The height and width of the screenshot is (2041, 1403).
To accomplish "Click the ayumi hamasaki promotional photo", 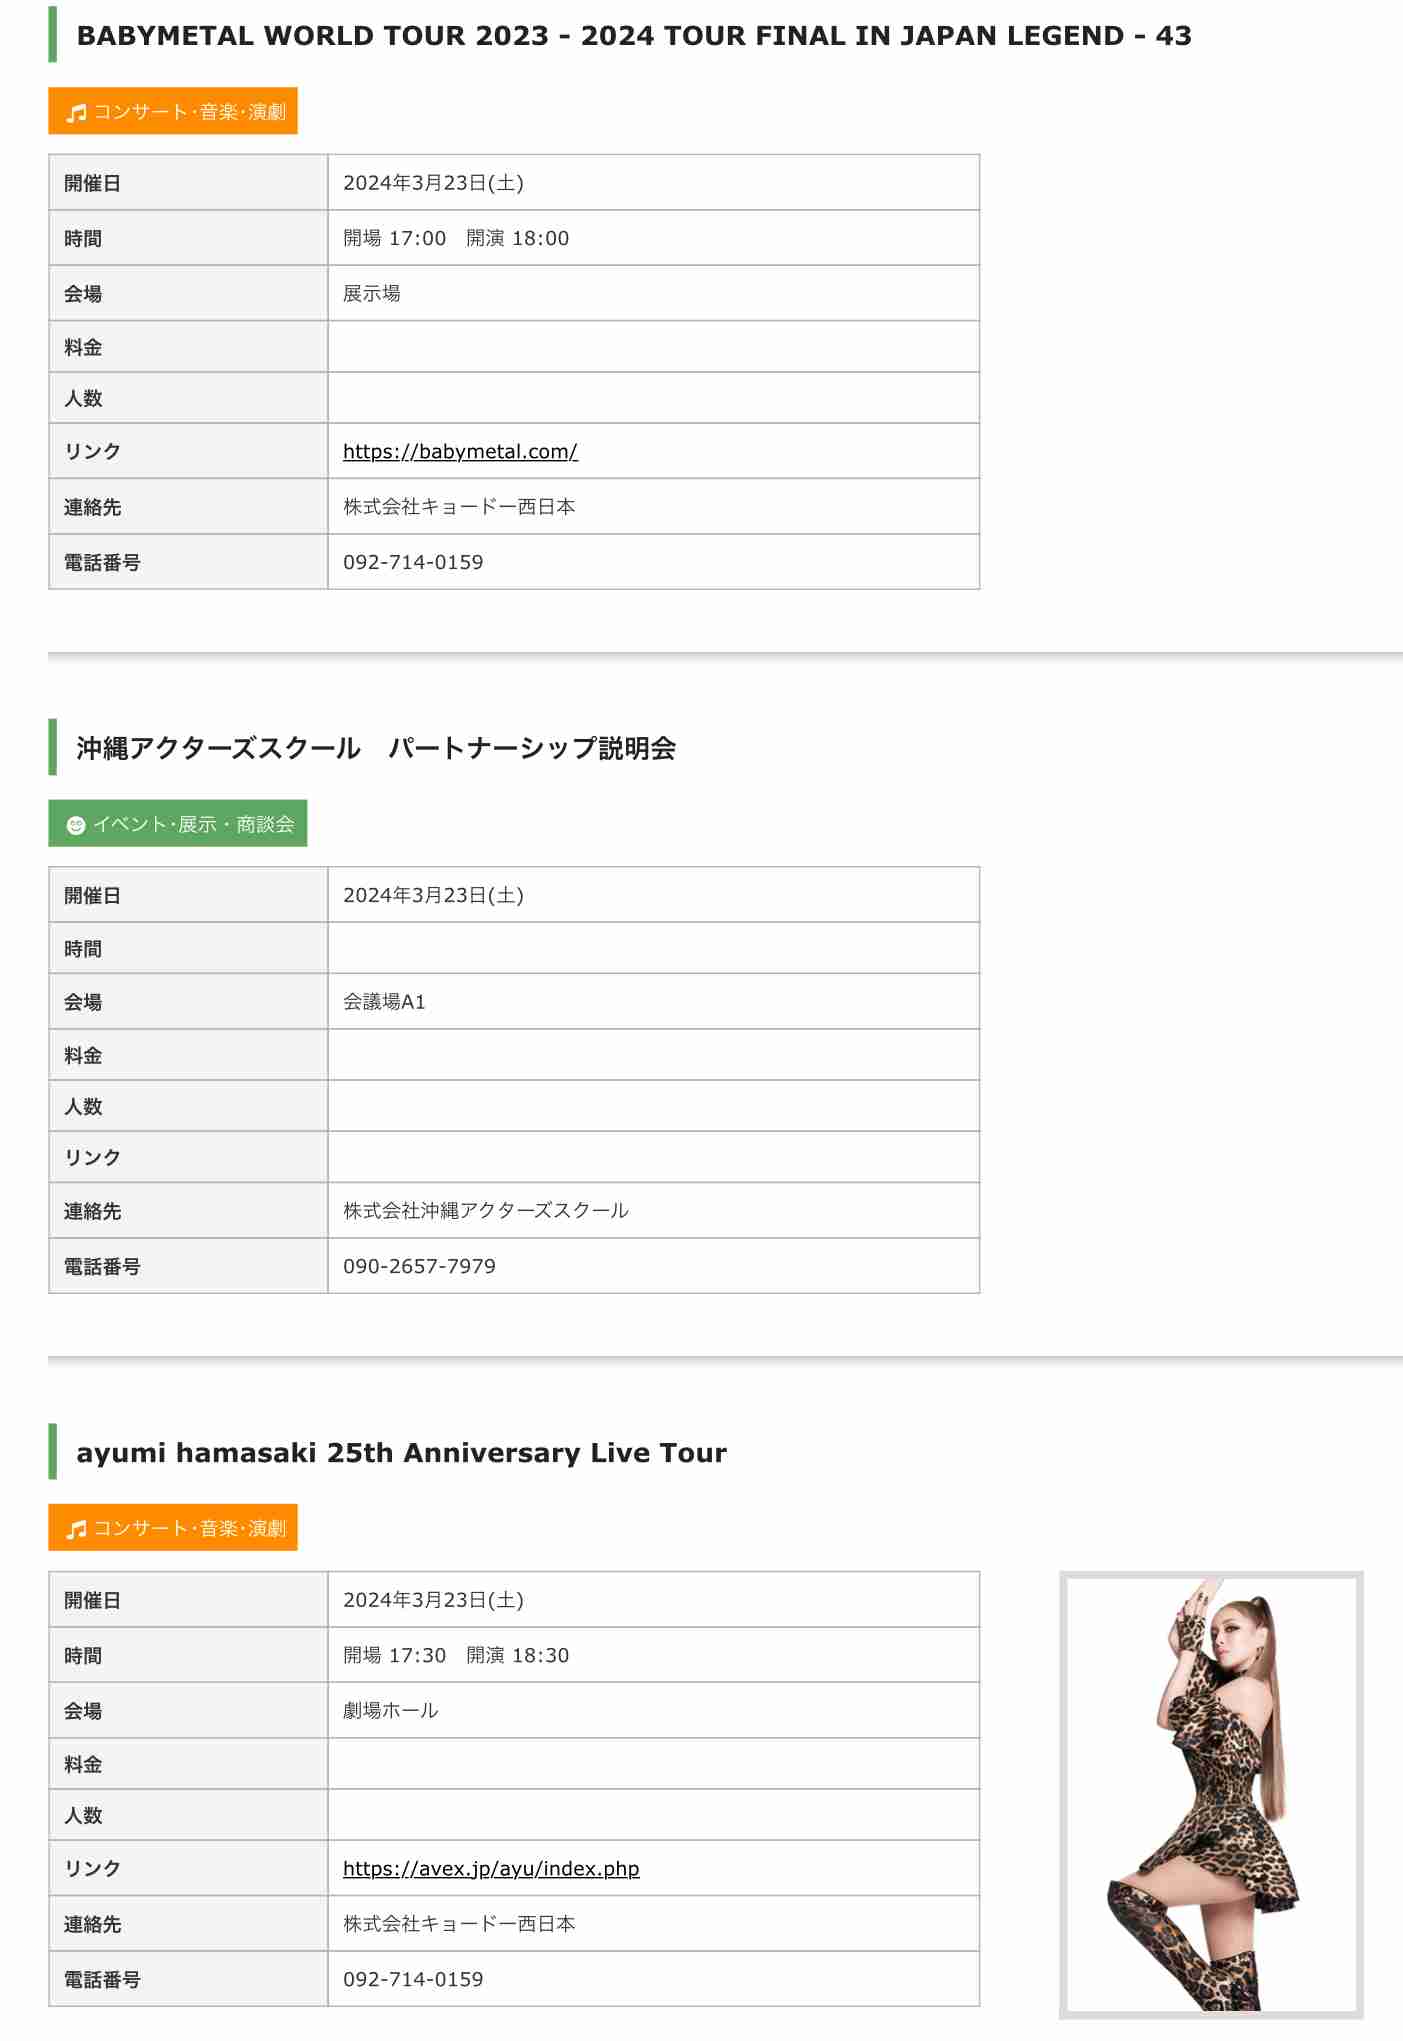I will point(1211,1794).
